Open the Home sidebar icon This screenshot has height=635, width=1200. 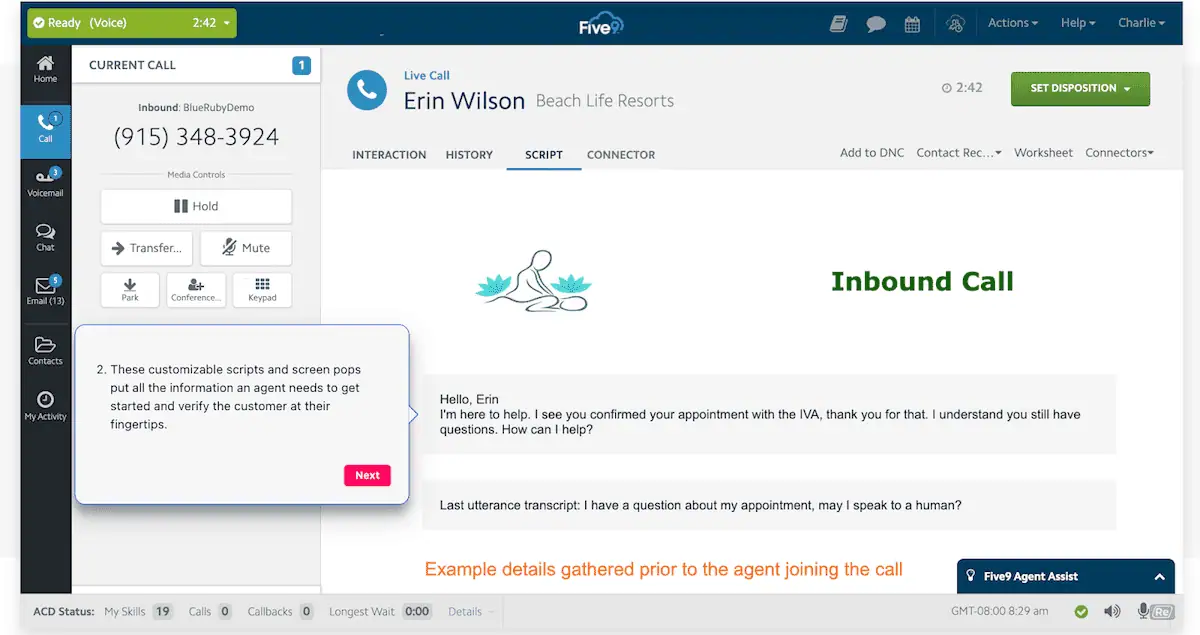[x=45, y=69]
